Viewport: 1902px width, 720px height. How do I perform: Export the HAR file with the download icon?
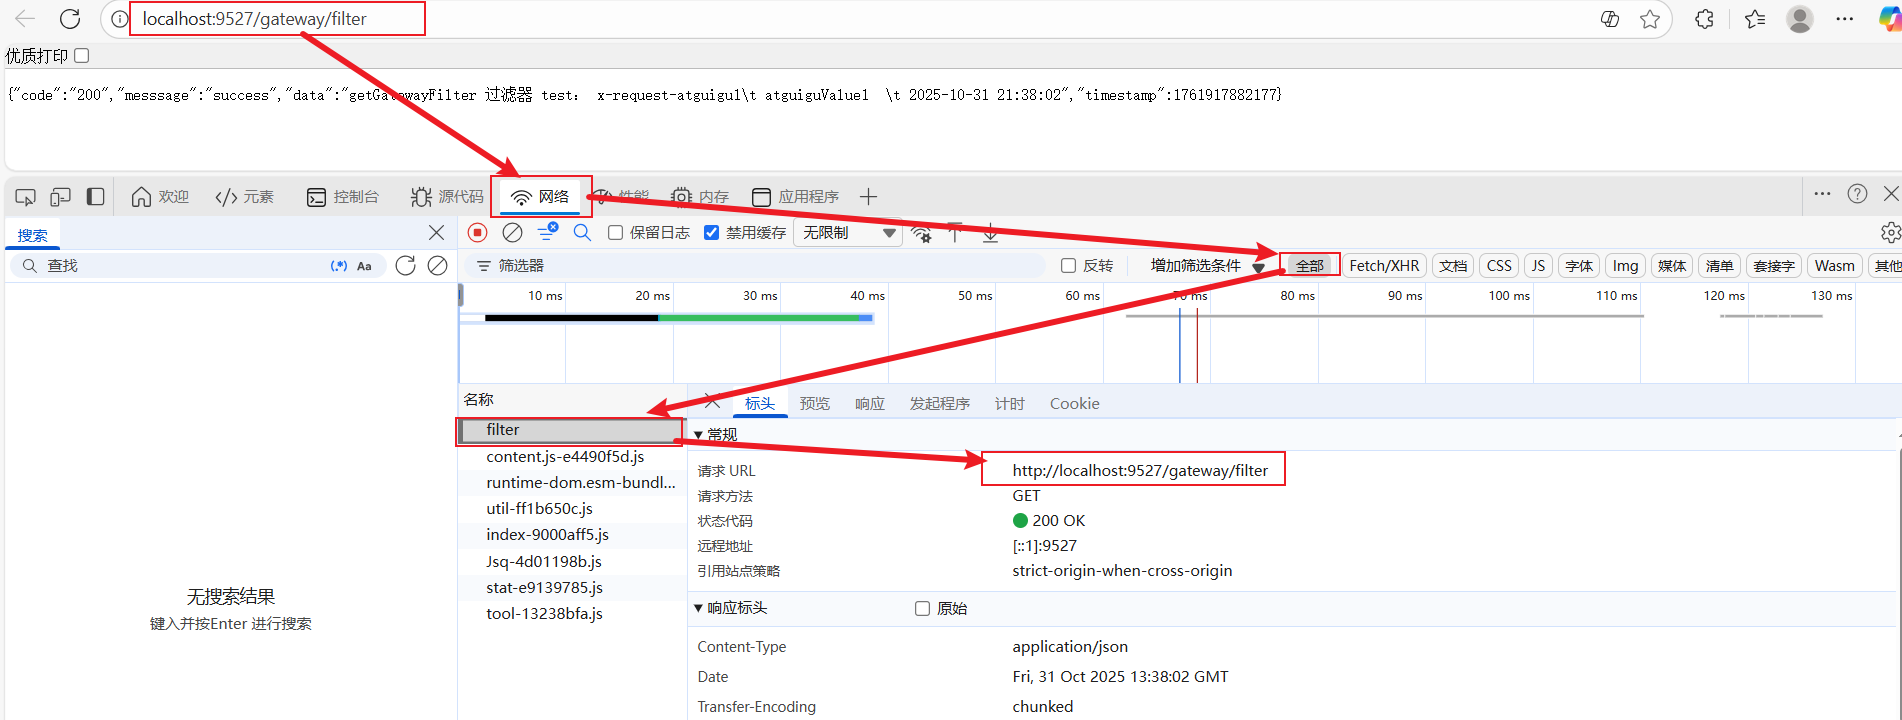(990, 233)
